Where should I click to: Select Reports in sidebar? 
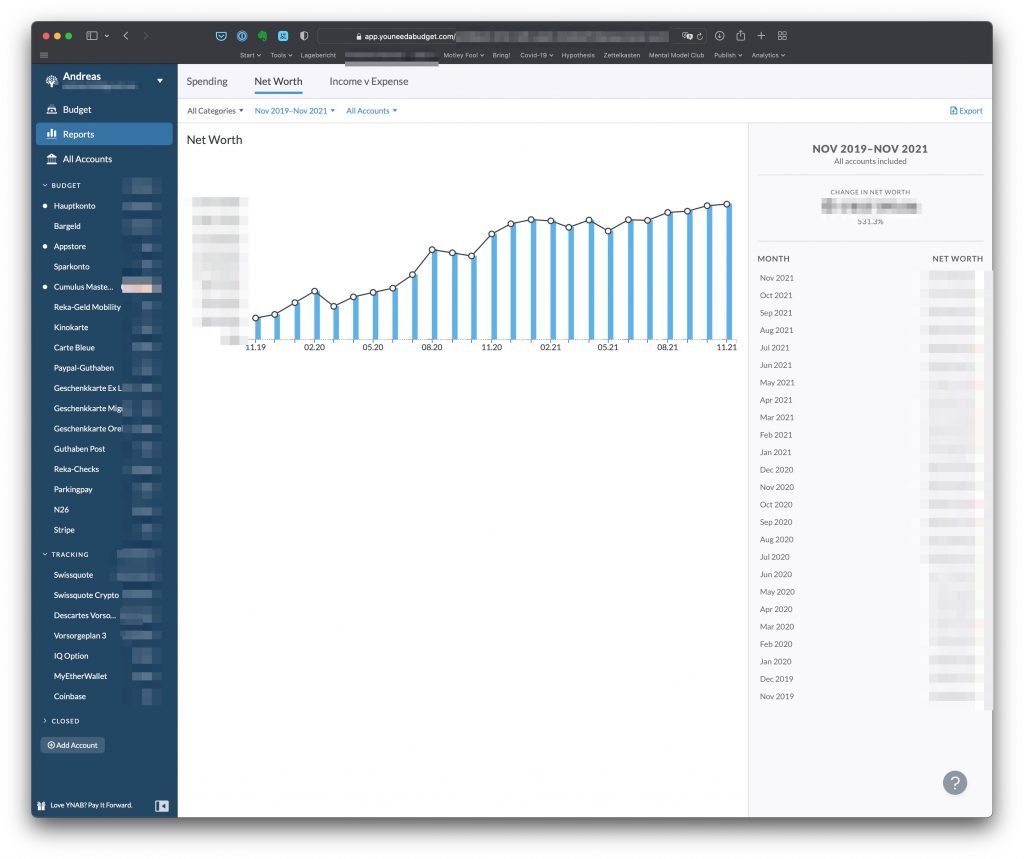104,134
